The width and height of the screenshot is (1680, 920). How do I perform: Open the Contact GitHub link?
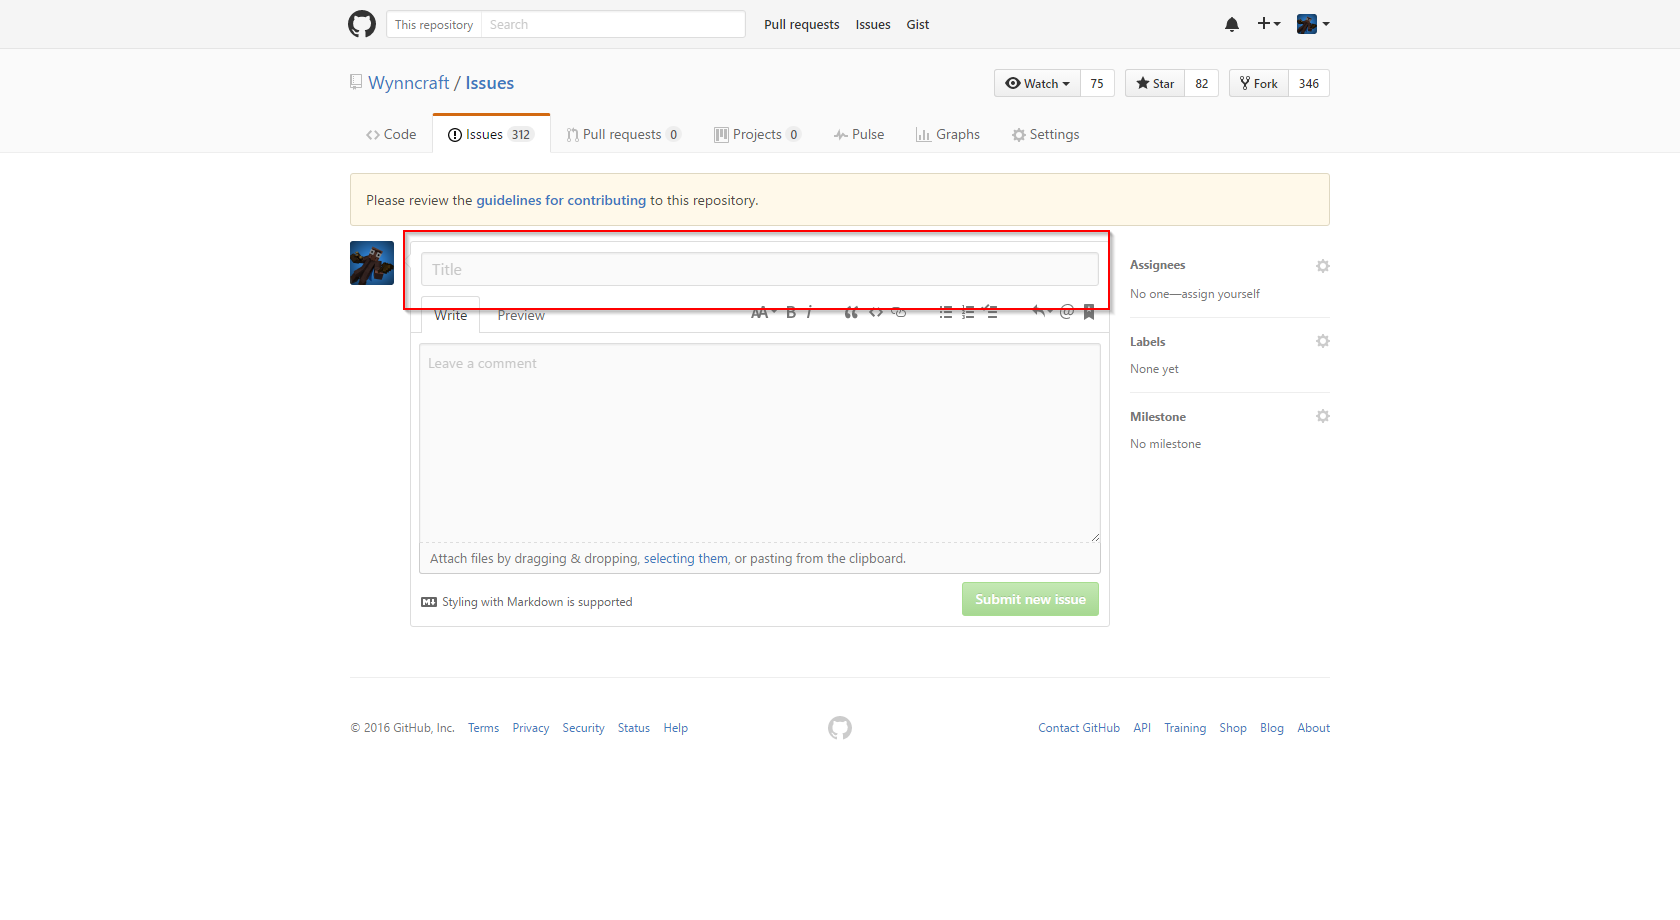1079,728
